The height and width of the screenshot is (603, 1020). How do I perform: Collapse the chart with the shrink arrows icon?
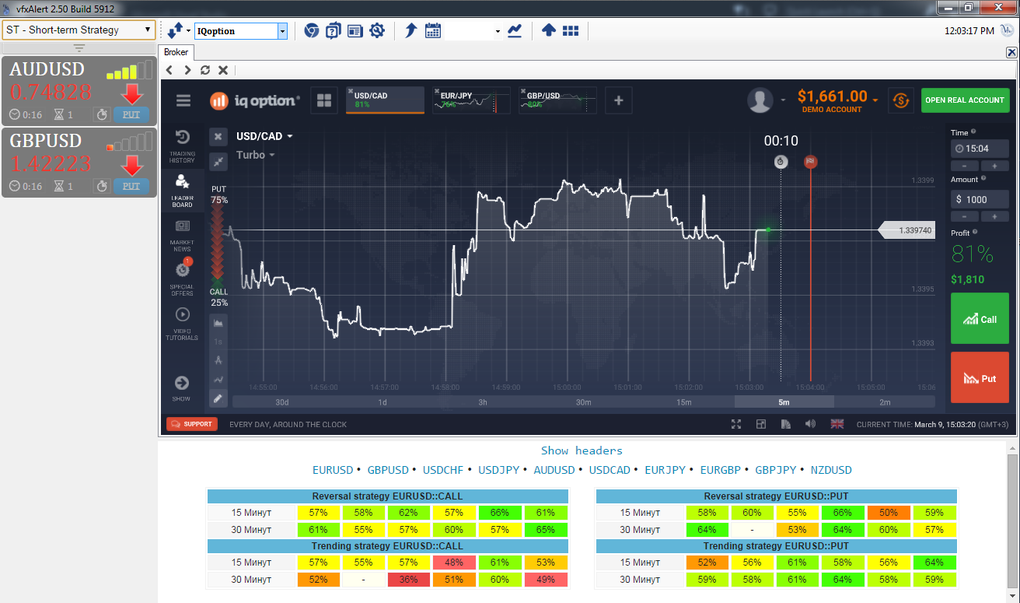(x=218, y=161)
